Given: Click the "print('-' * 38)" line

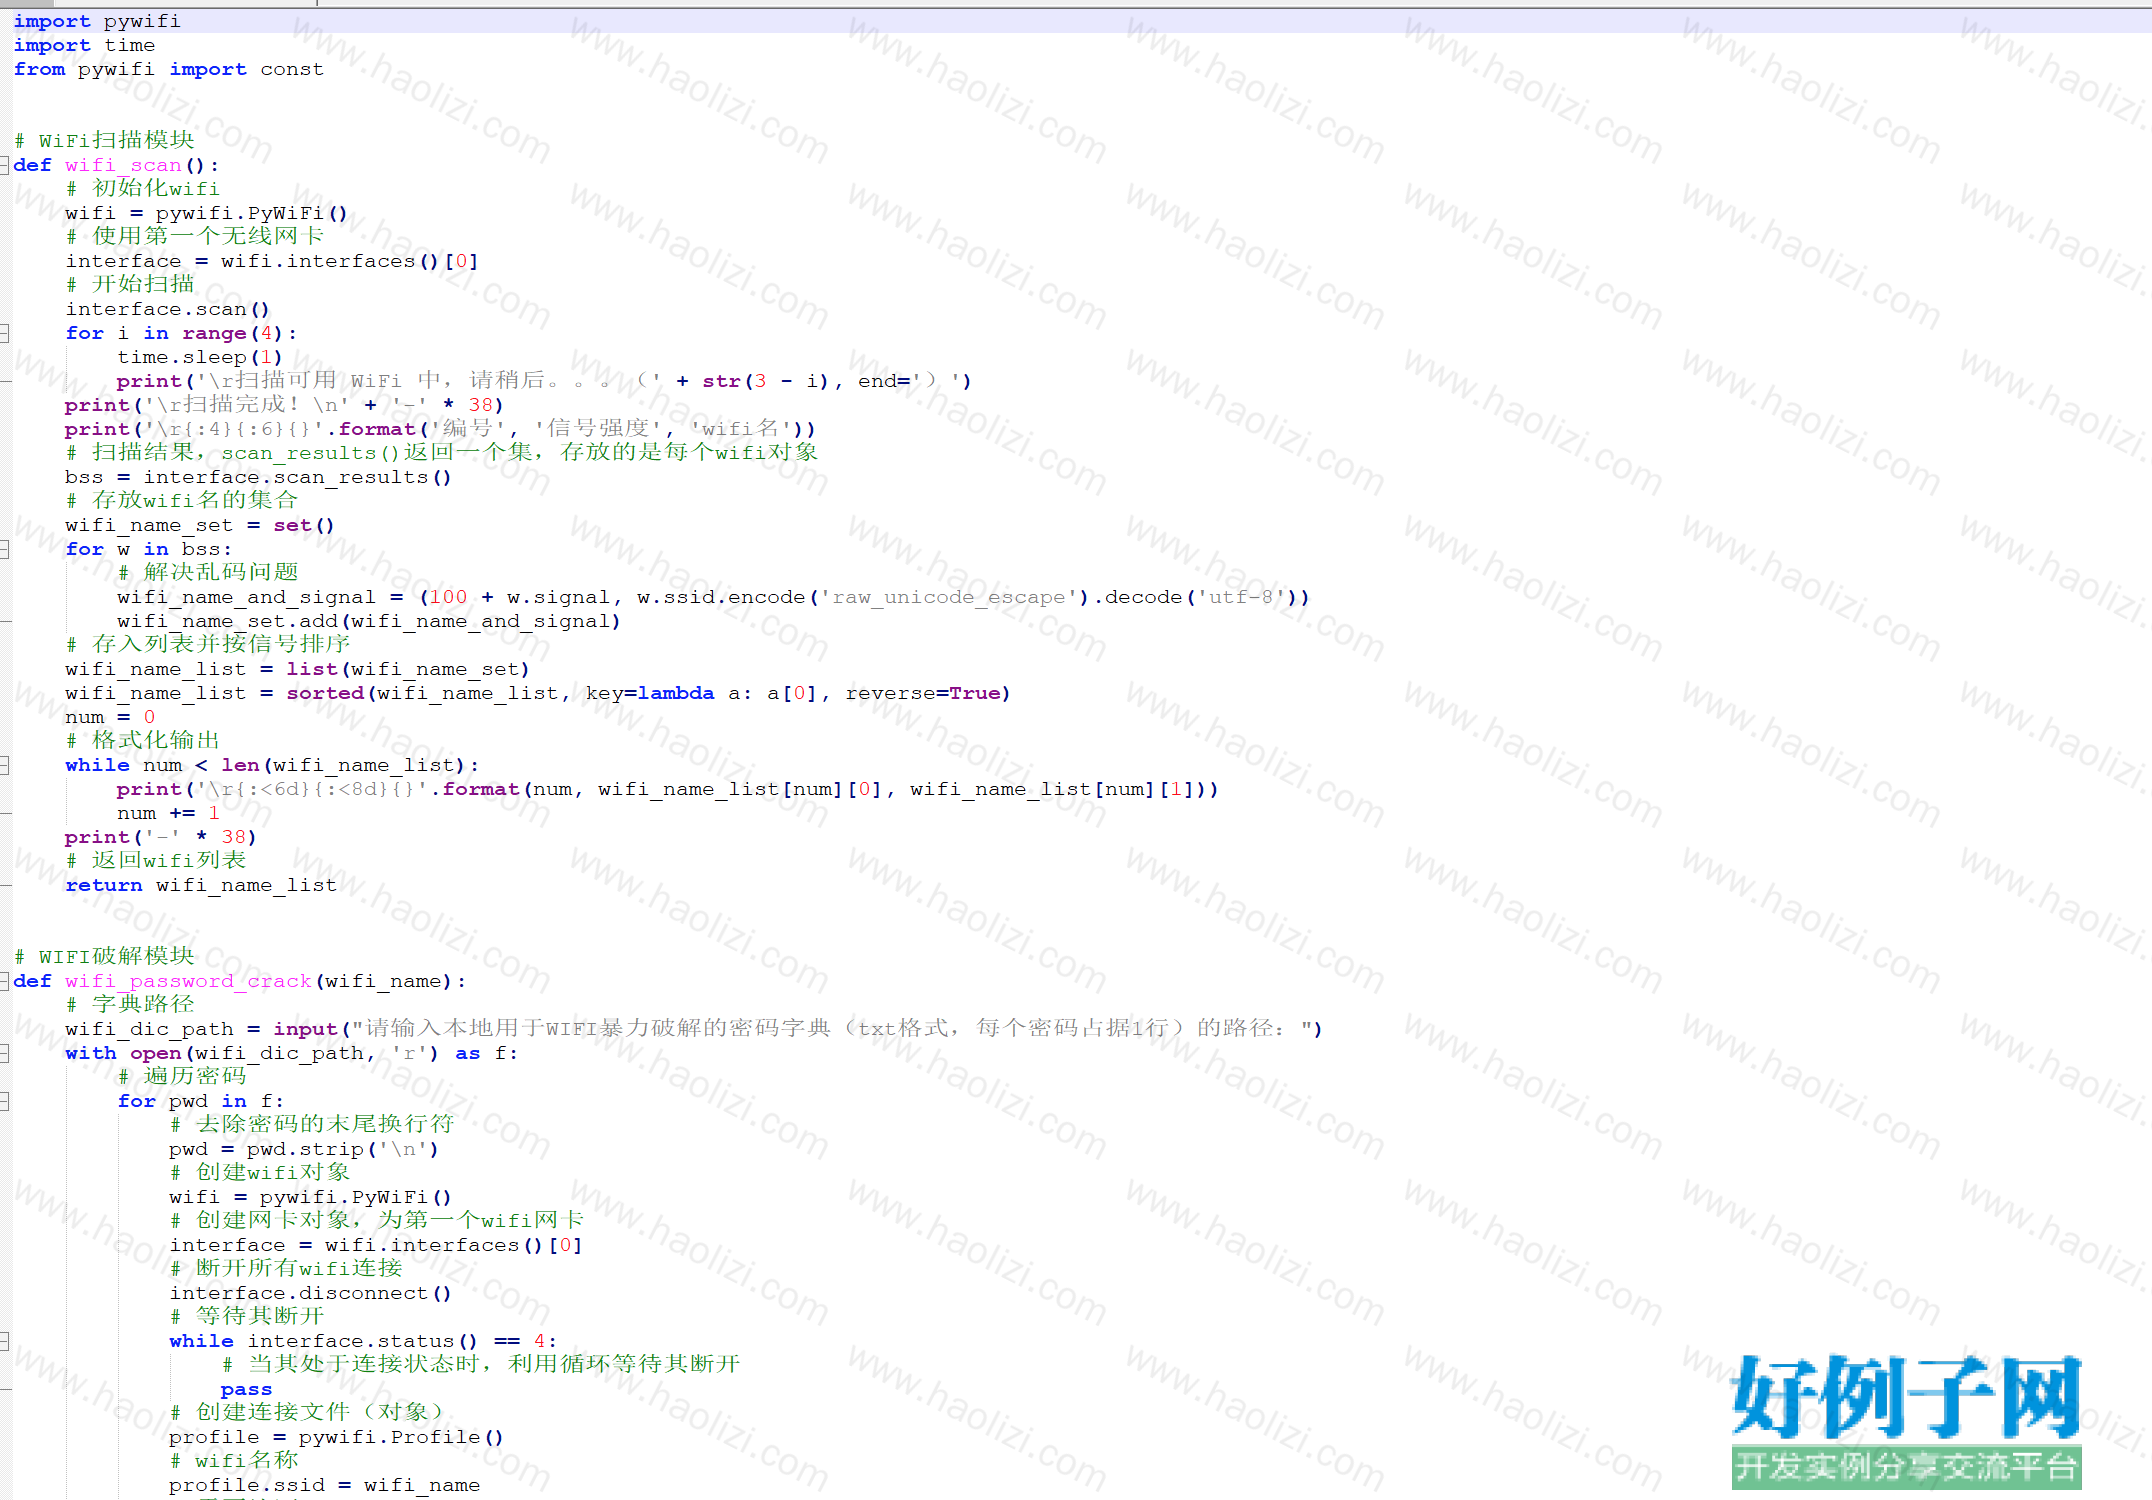Looking at the screenshot, I should coord(161,837).
